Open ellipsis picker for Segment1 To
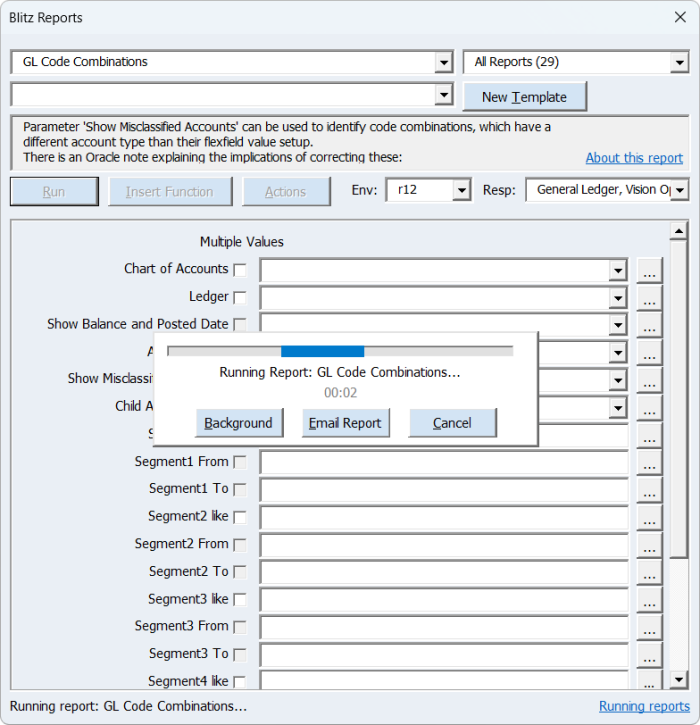Image resolution: width=700 pixels, height=725 pixels. (x=649, y=490)
